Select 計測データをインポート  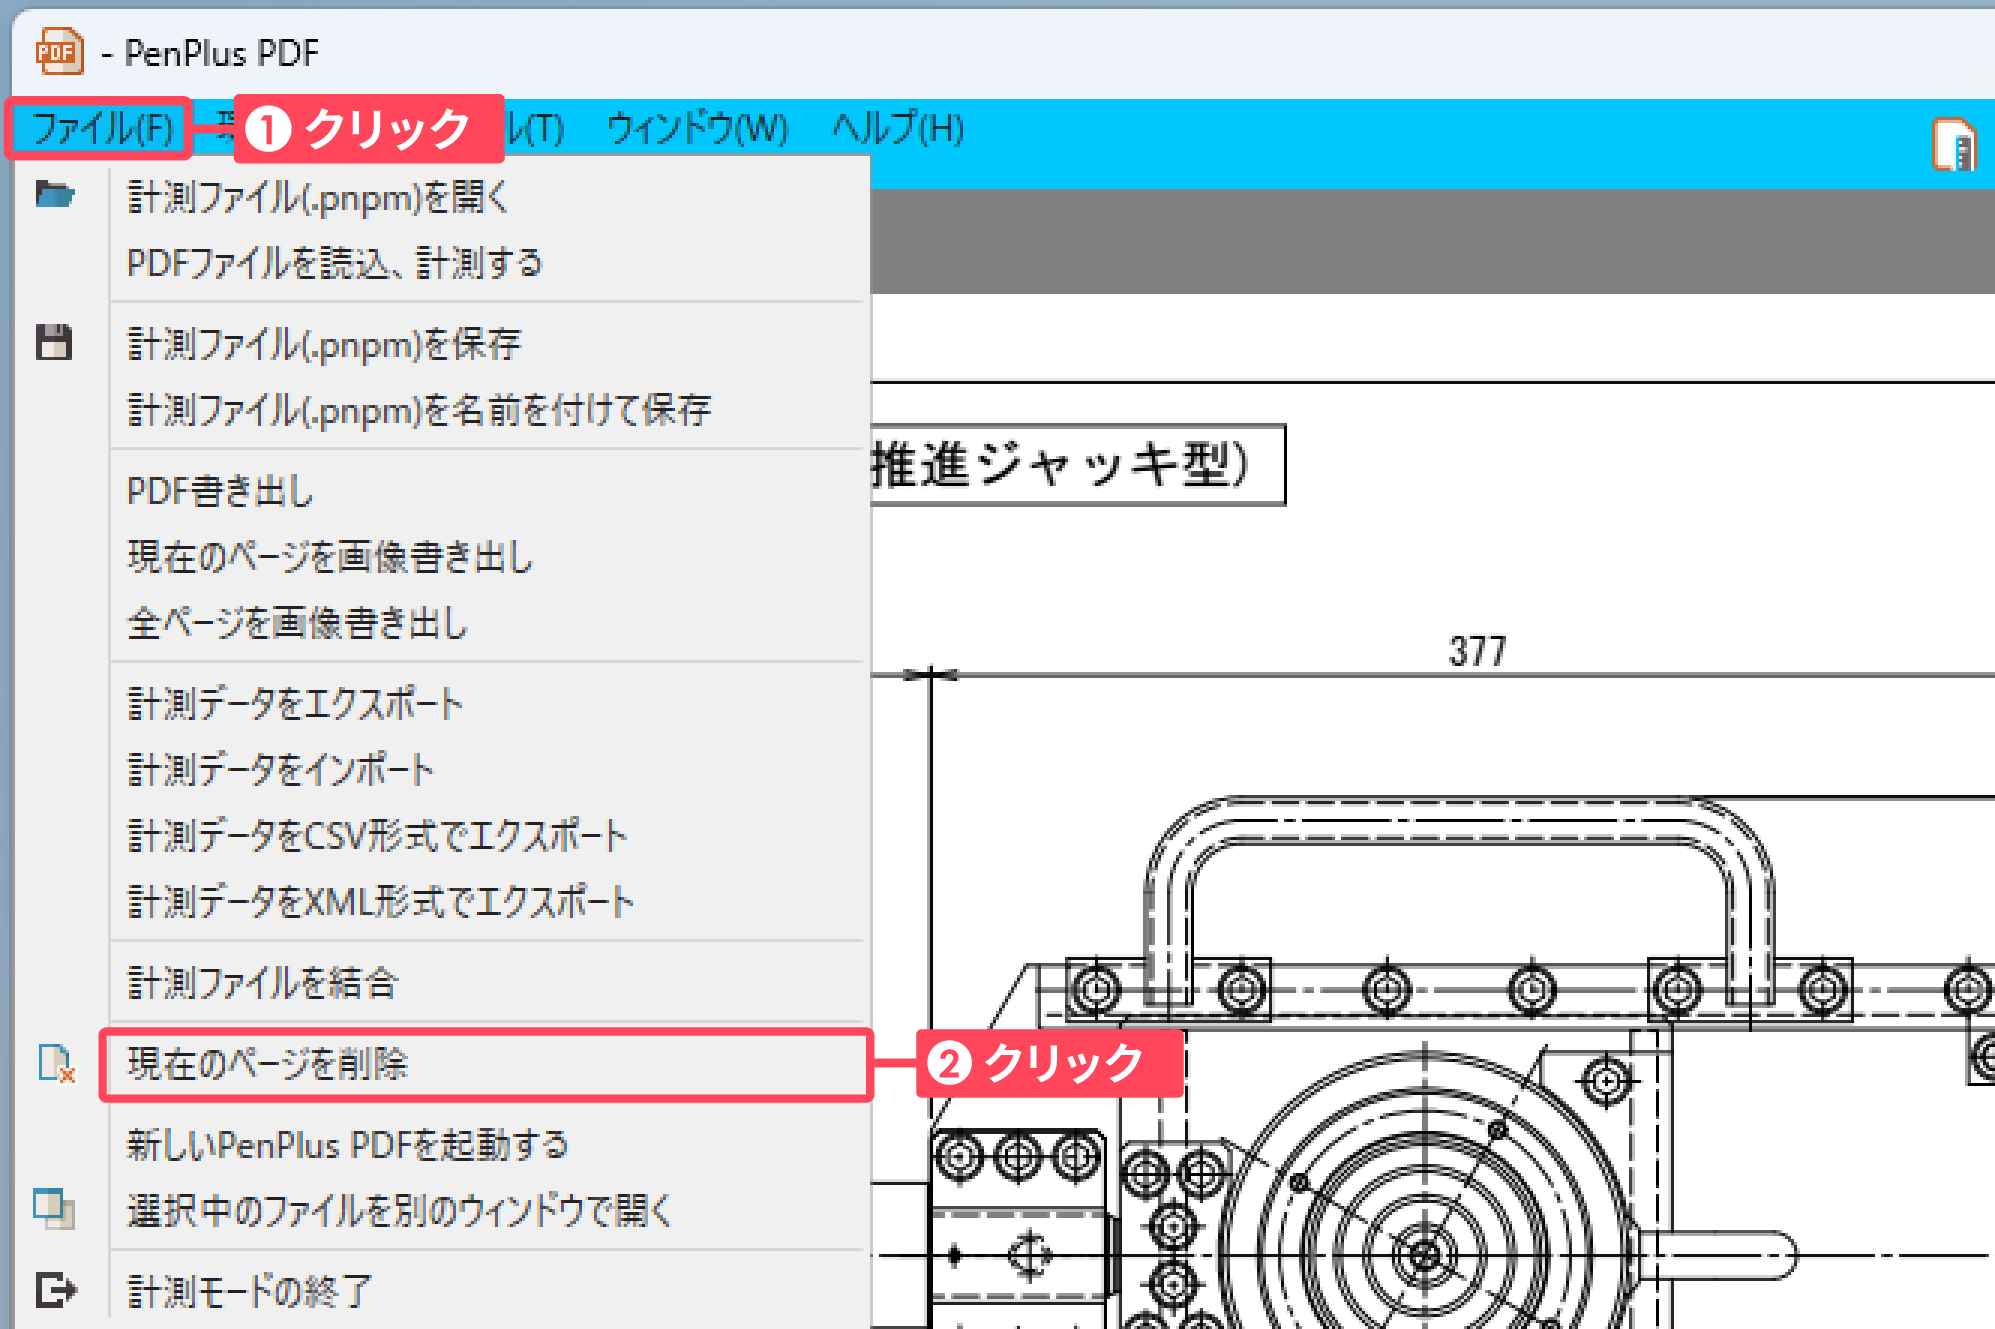[x=280, y=770]
